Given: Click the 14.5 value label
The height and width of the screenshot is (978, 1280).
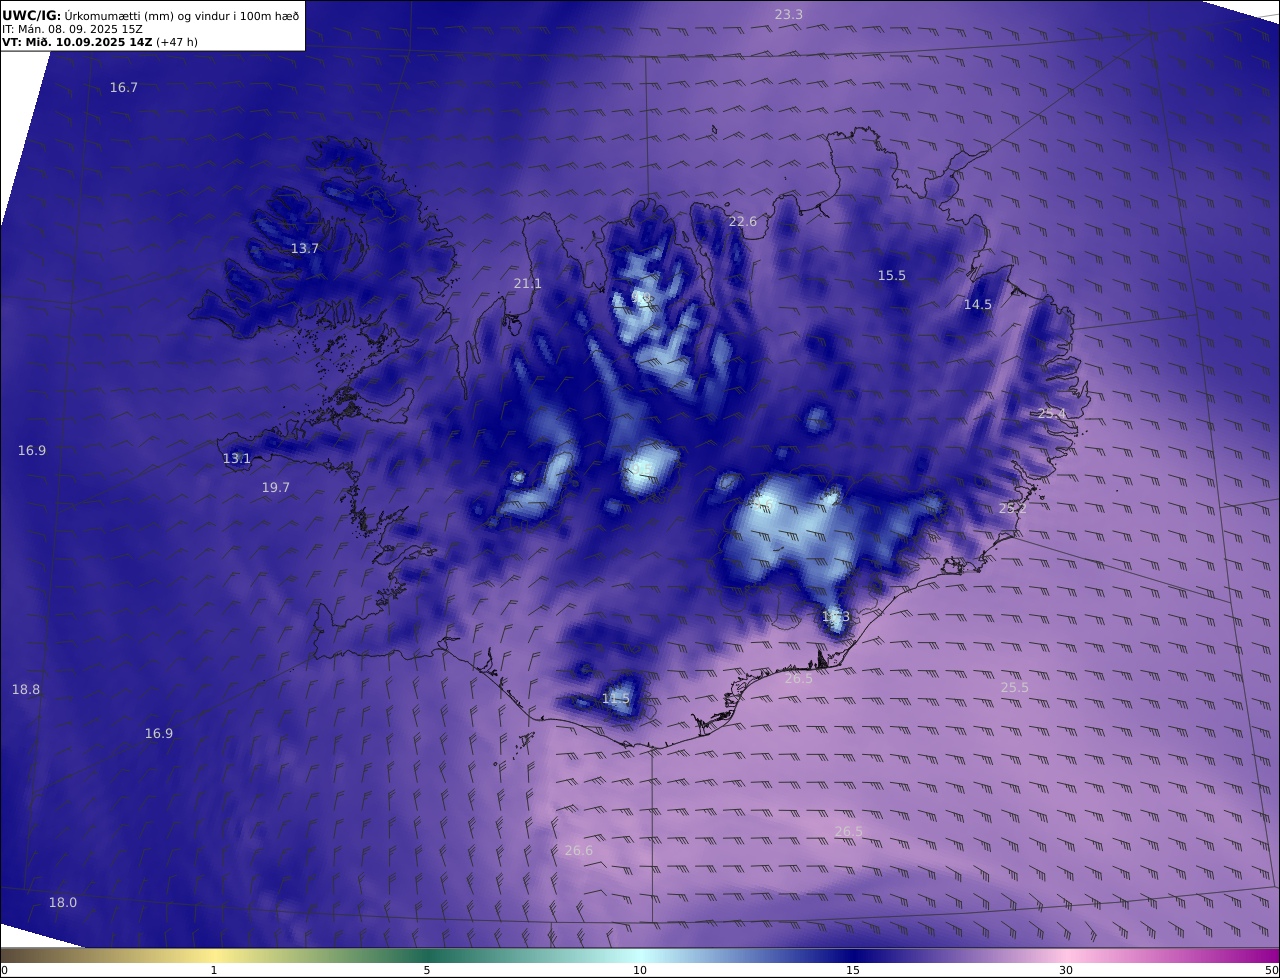Looking at the screenshot, I should click(x=977, y=305).
